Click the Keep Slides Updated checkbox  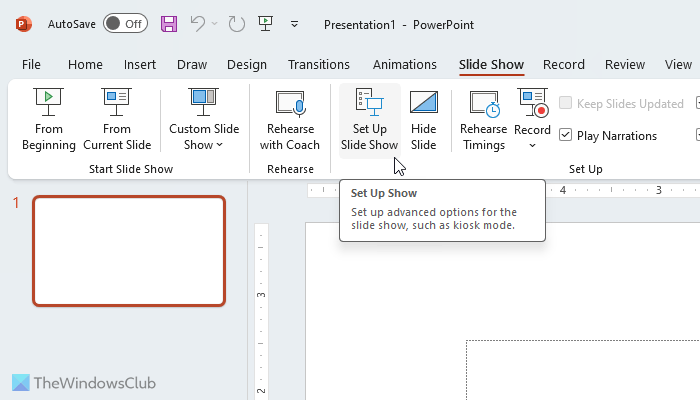(566, 103)
